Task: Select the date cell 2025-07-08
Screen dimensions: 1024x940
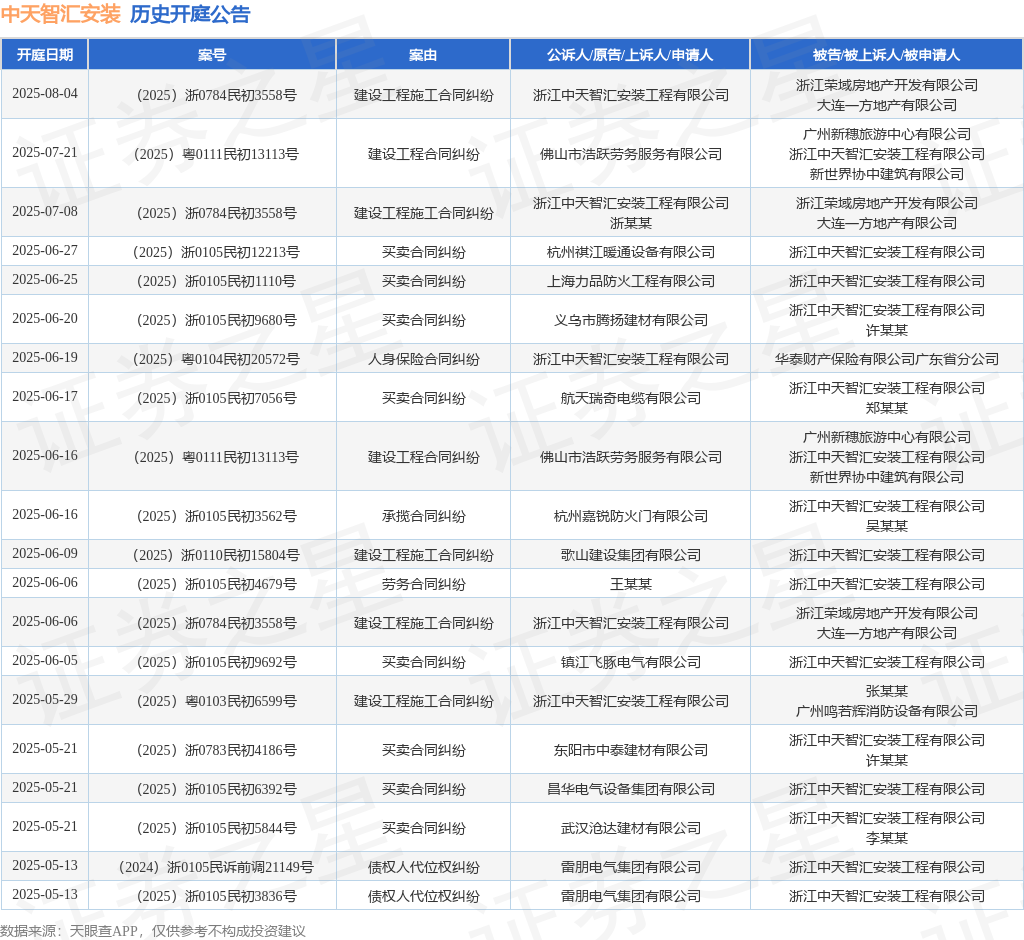Action: point(44,212)
